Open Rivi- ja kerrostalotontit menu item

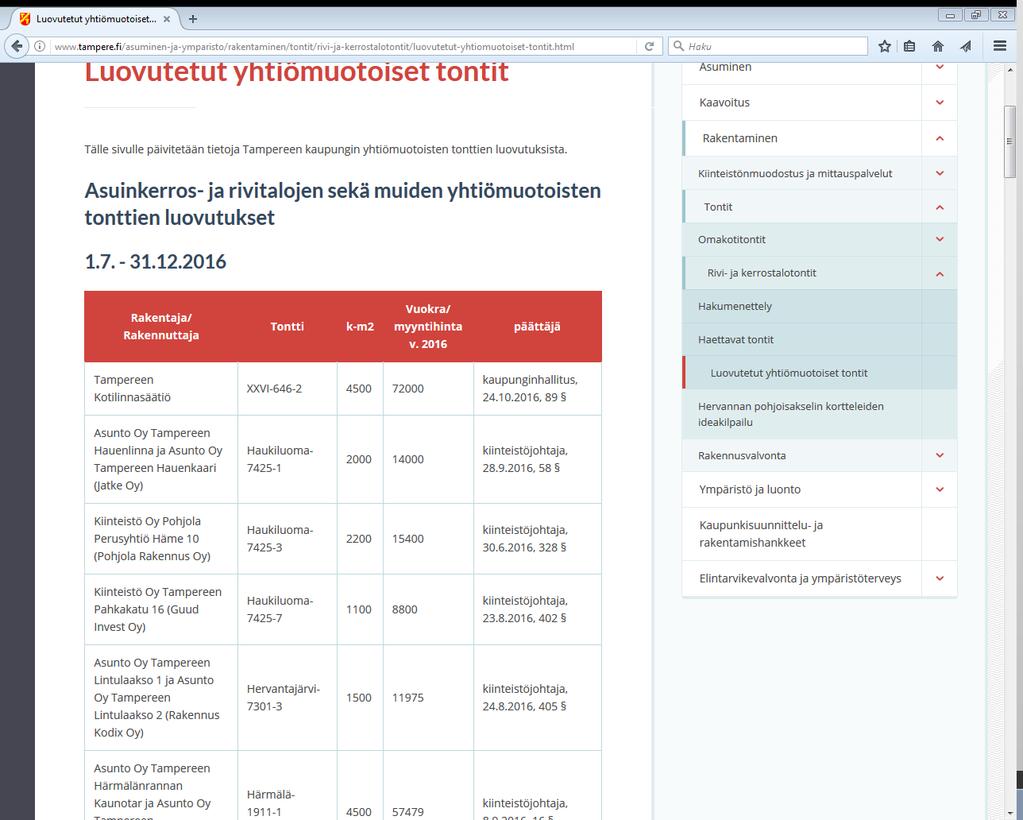(x=761, y=273)
